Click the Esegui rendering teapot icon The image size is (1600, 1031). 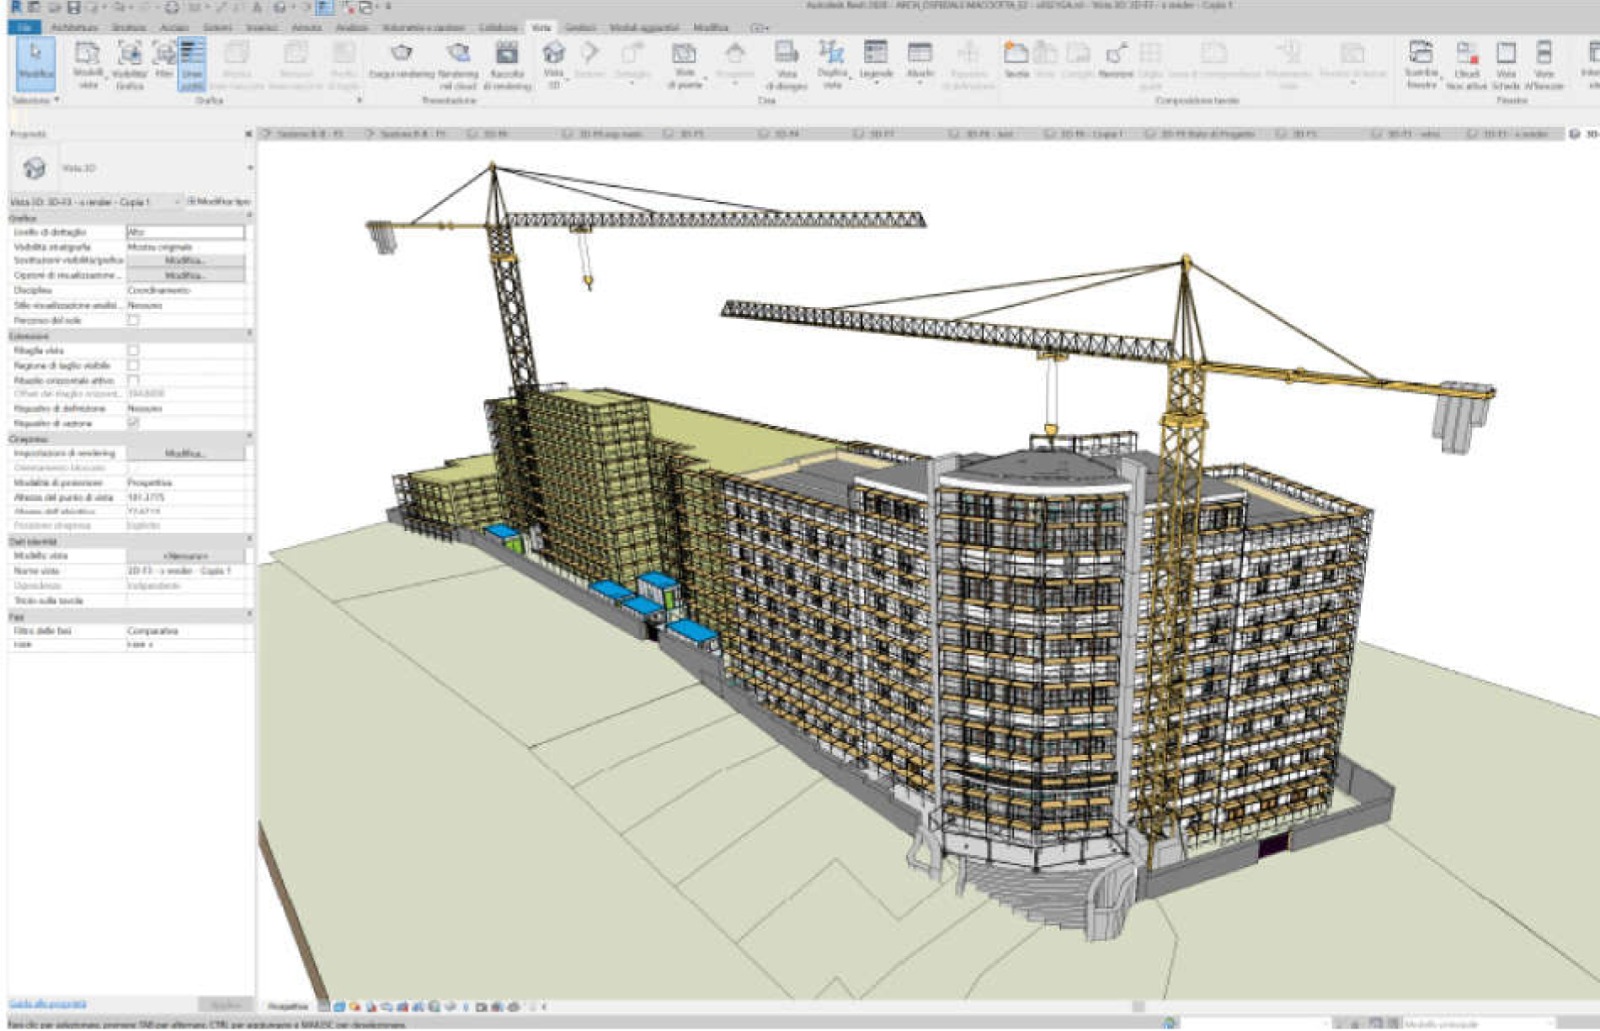pos(401,54)
